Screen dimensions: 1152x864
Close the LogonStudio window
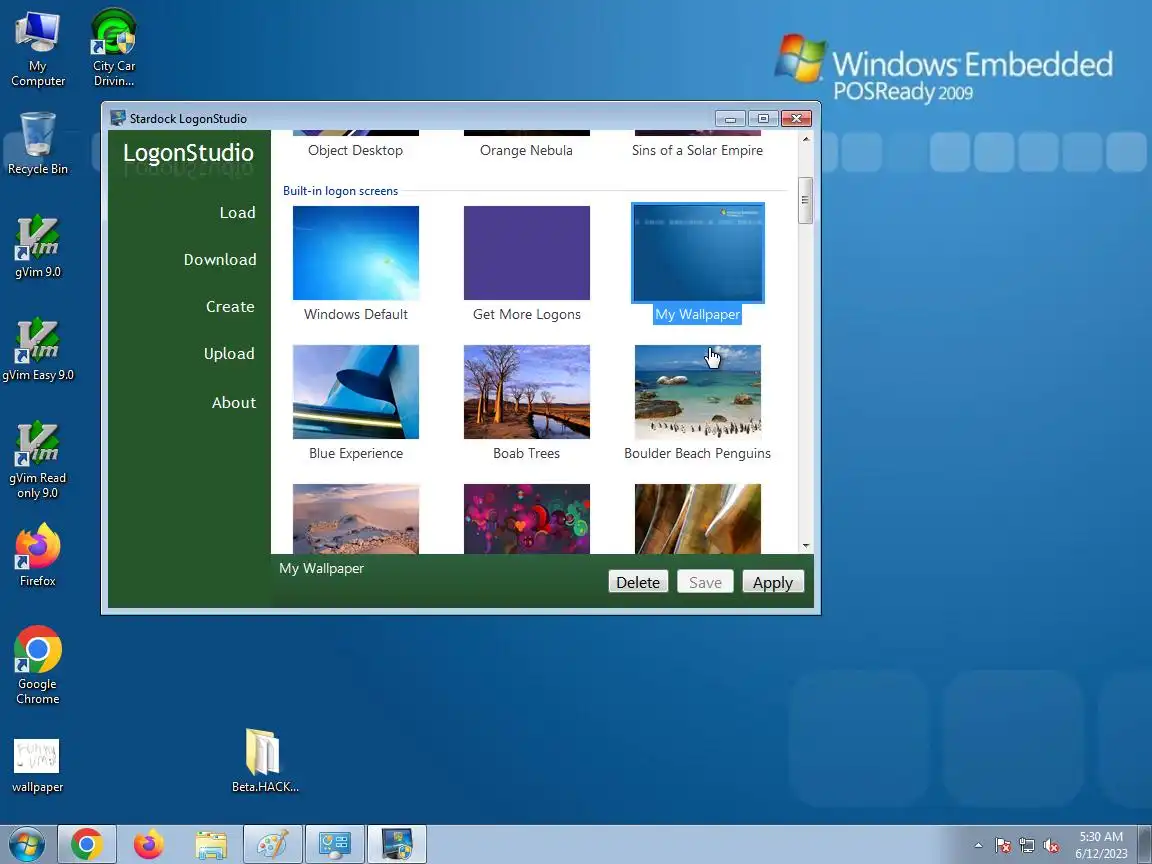coord(796,118)
